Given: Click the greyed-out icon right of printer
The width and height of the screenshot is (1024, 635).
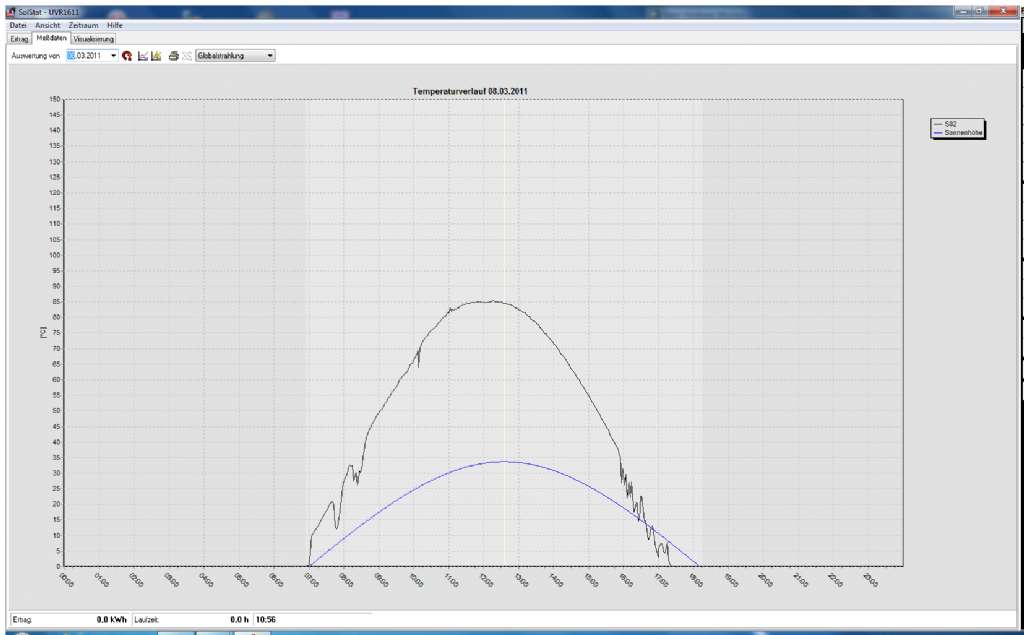Looking at the screenshot, I should [x=187, y=56].
